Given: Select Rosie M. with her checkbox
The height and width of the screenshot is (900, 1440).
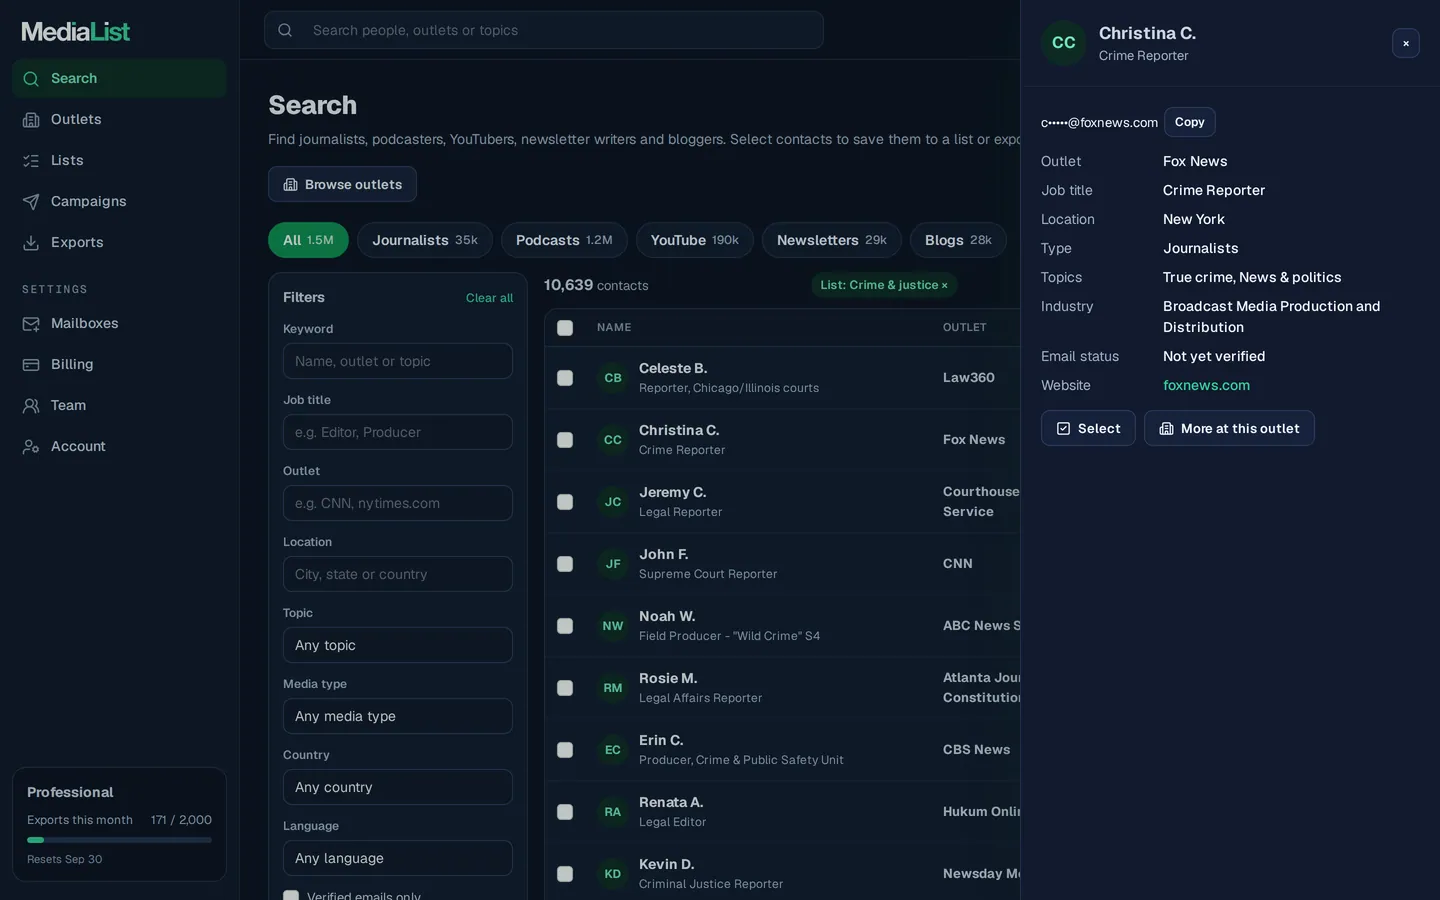Looking at the screenshot, I should click(x=565, y=688).
